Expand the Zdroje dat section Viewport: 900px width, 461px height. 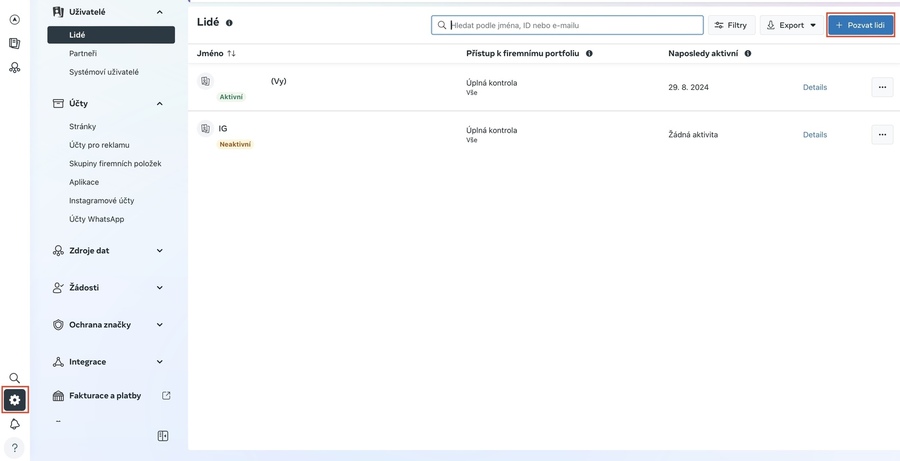[160, 251]
